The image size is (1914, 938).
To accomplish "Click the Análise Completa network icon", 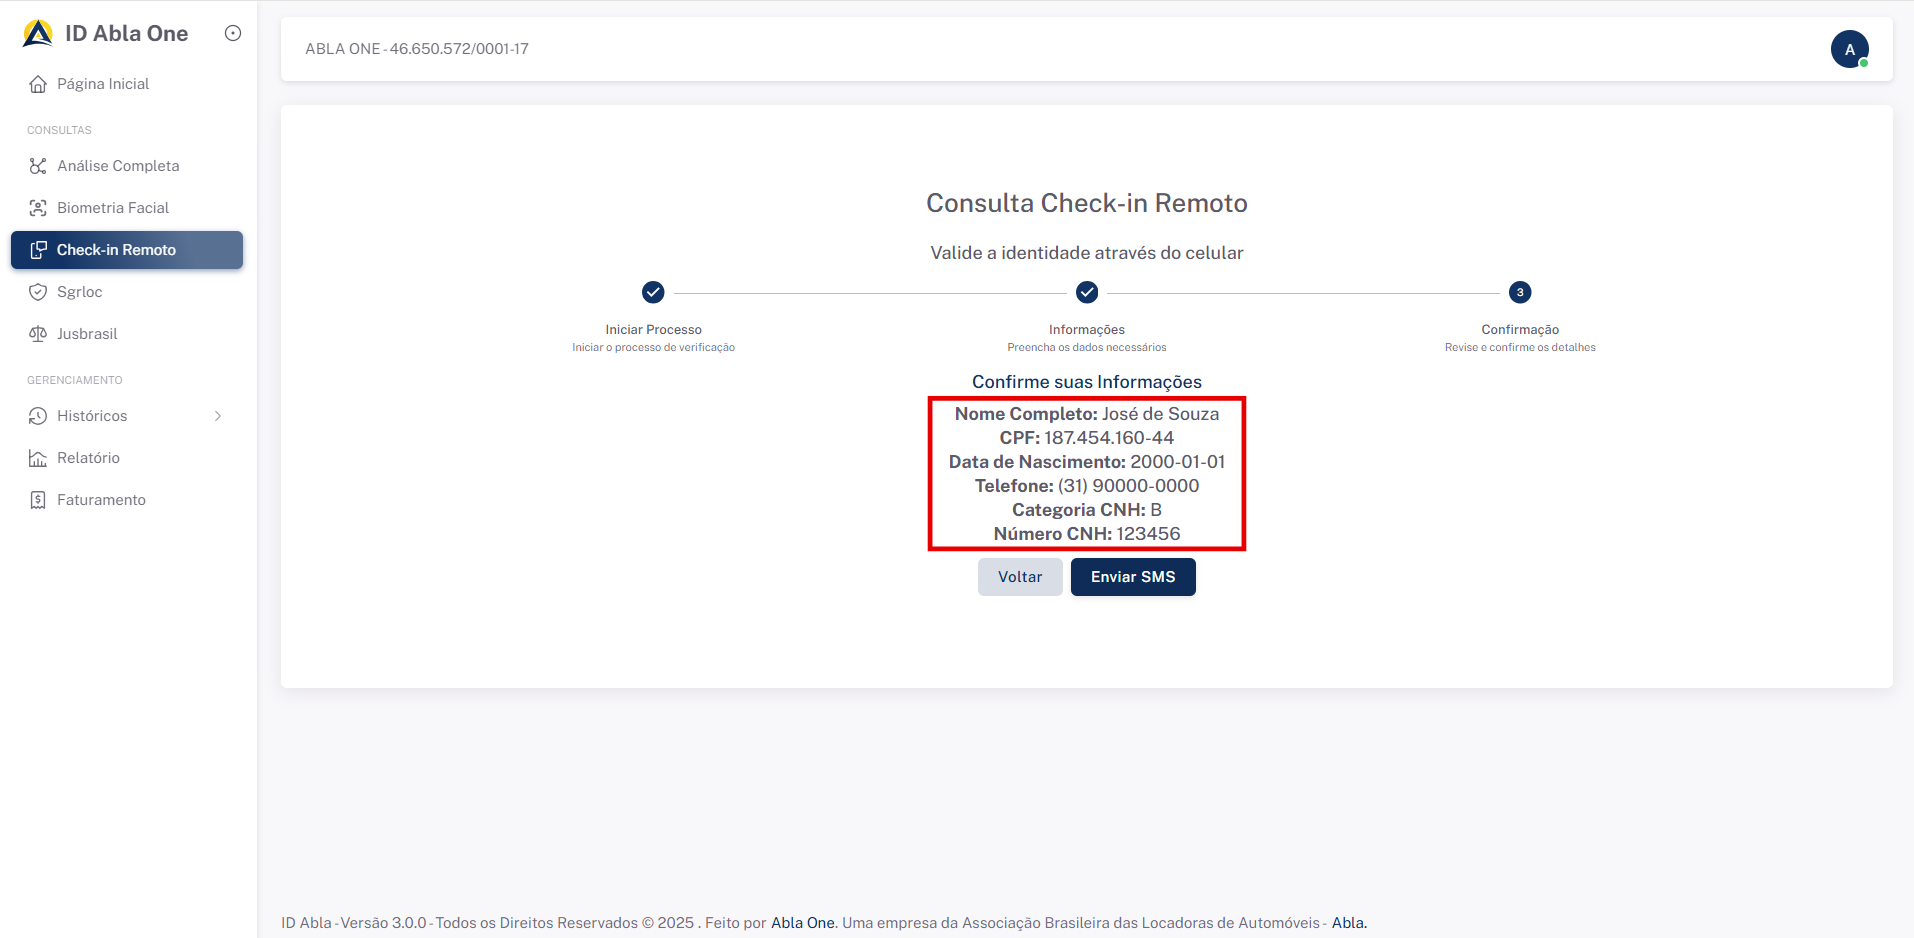I will pyautogui.click(x=38, y=166).
